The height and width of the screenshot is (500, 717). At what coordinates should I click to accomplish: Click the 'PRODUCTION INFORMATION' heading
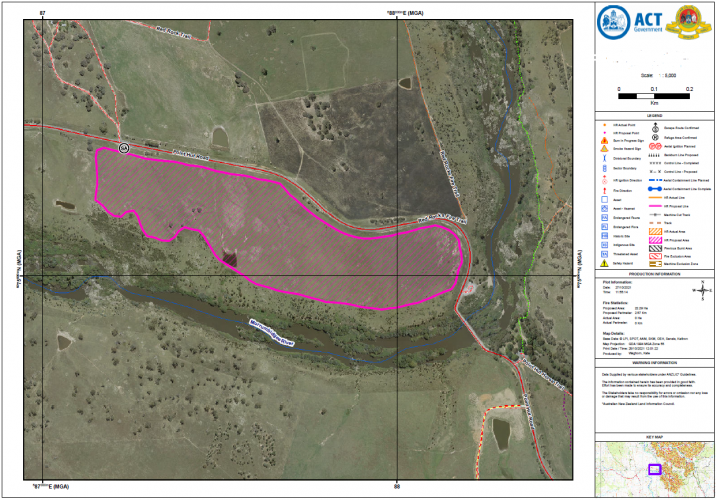(x=654, y=274)
